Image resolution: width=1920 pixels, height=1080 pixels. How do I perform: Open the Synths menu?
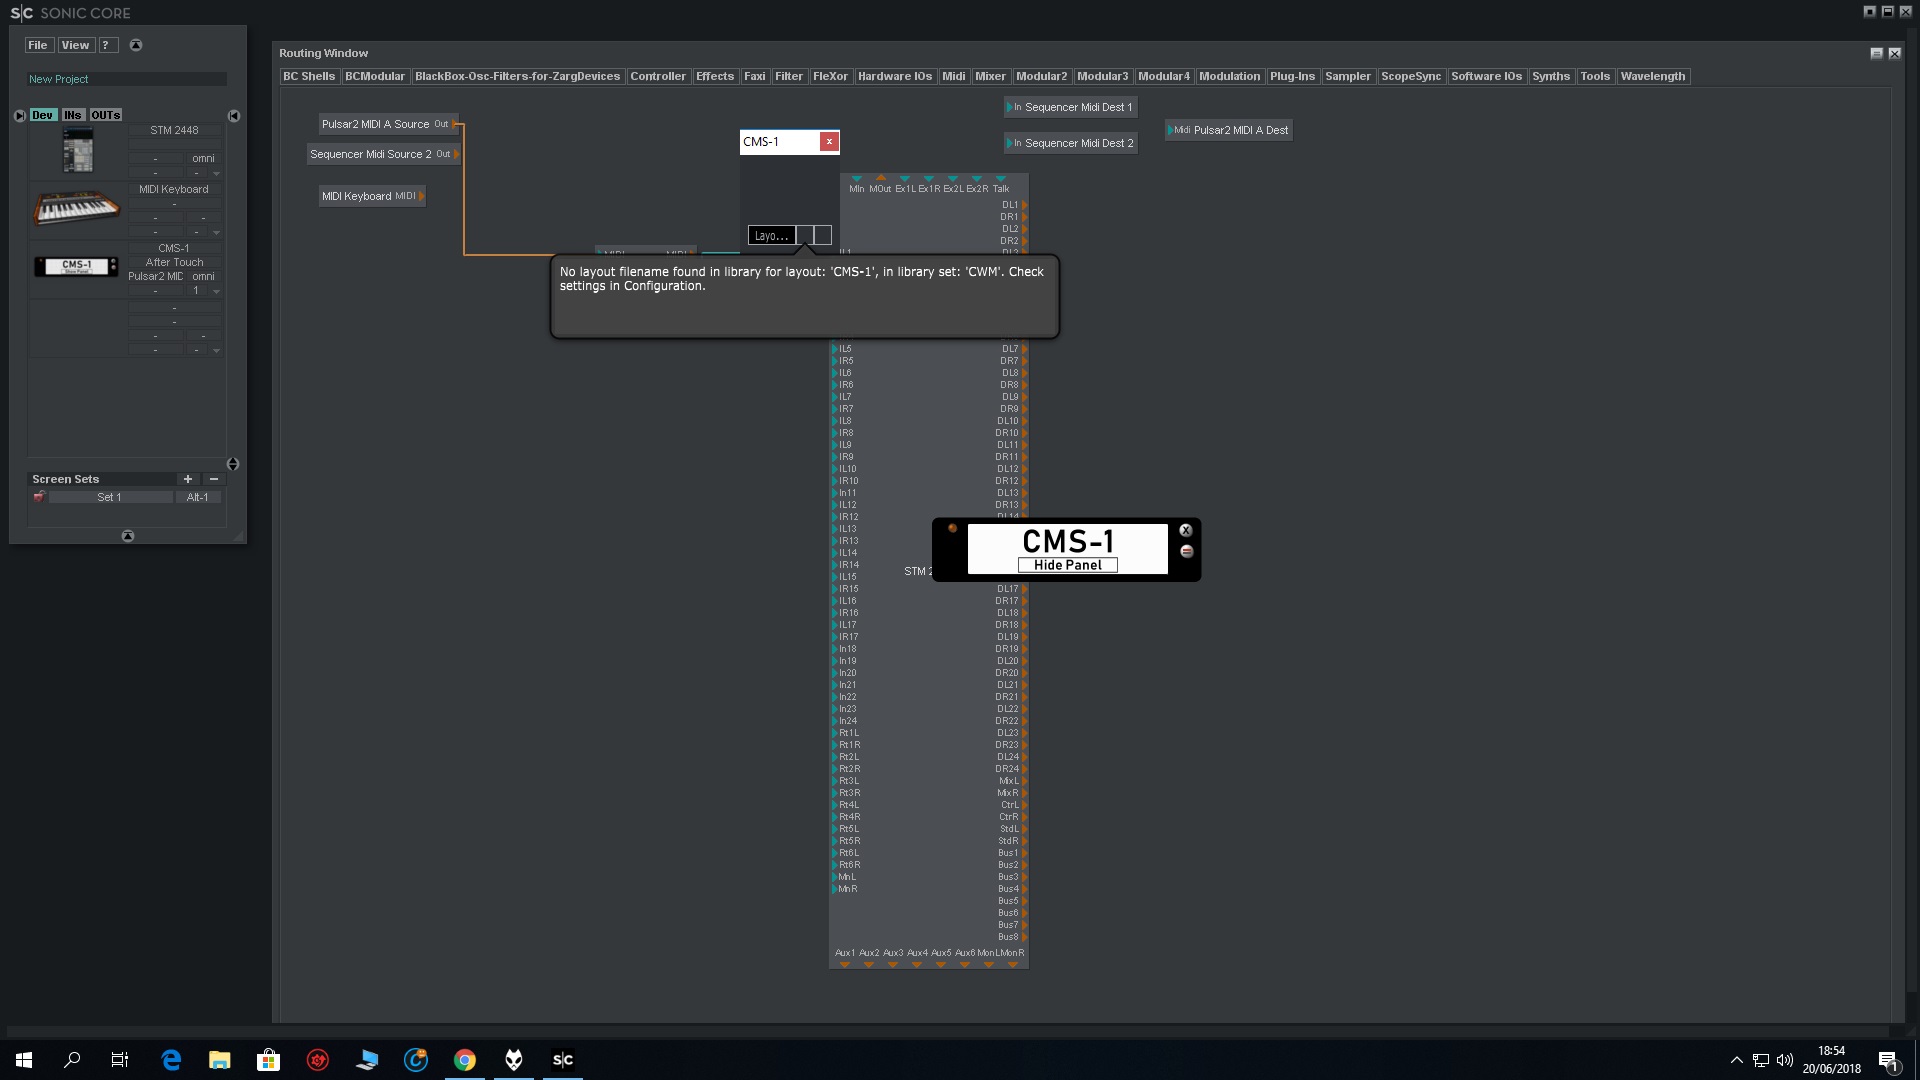click(x=1551, y=76)
